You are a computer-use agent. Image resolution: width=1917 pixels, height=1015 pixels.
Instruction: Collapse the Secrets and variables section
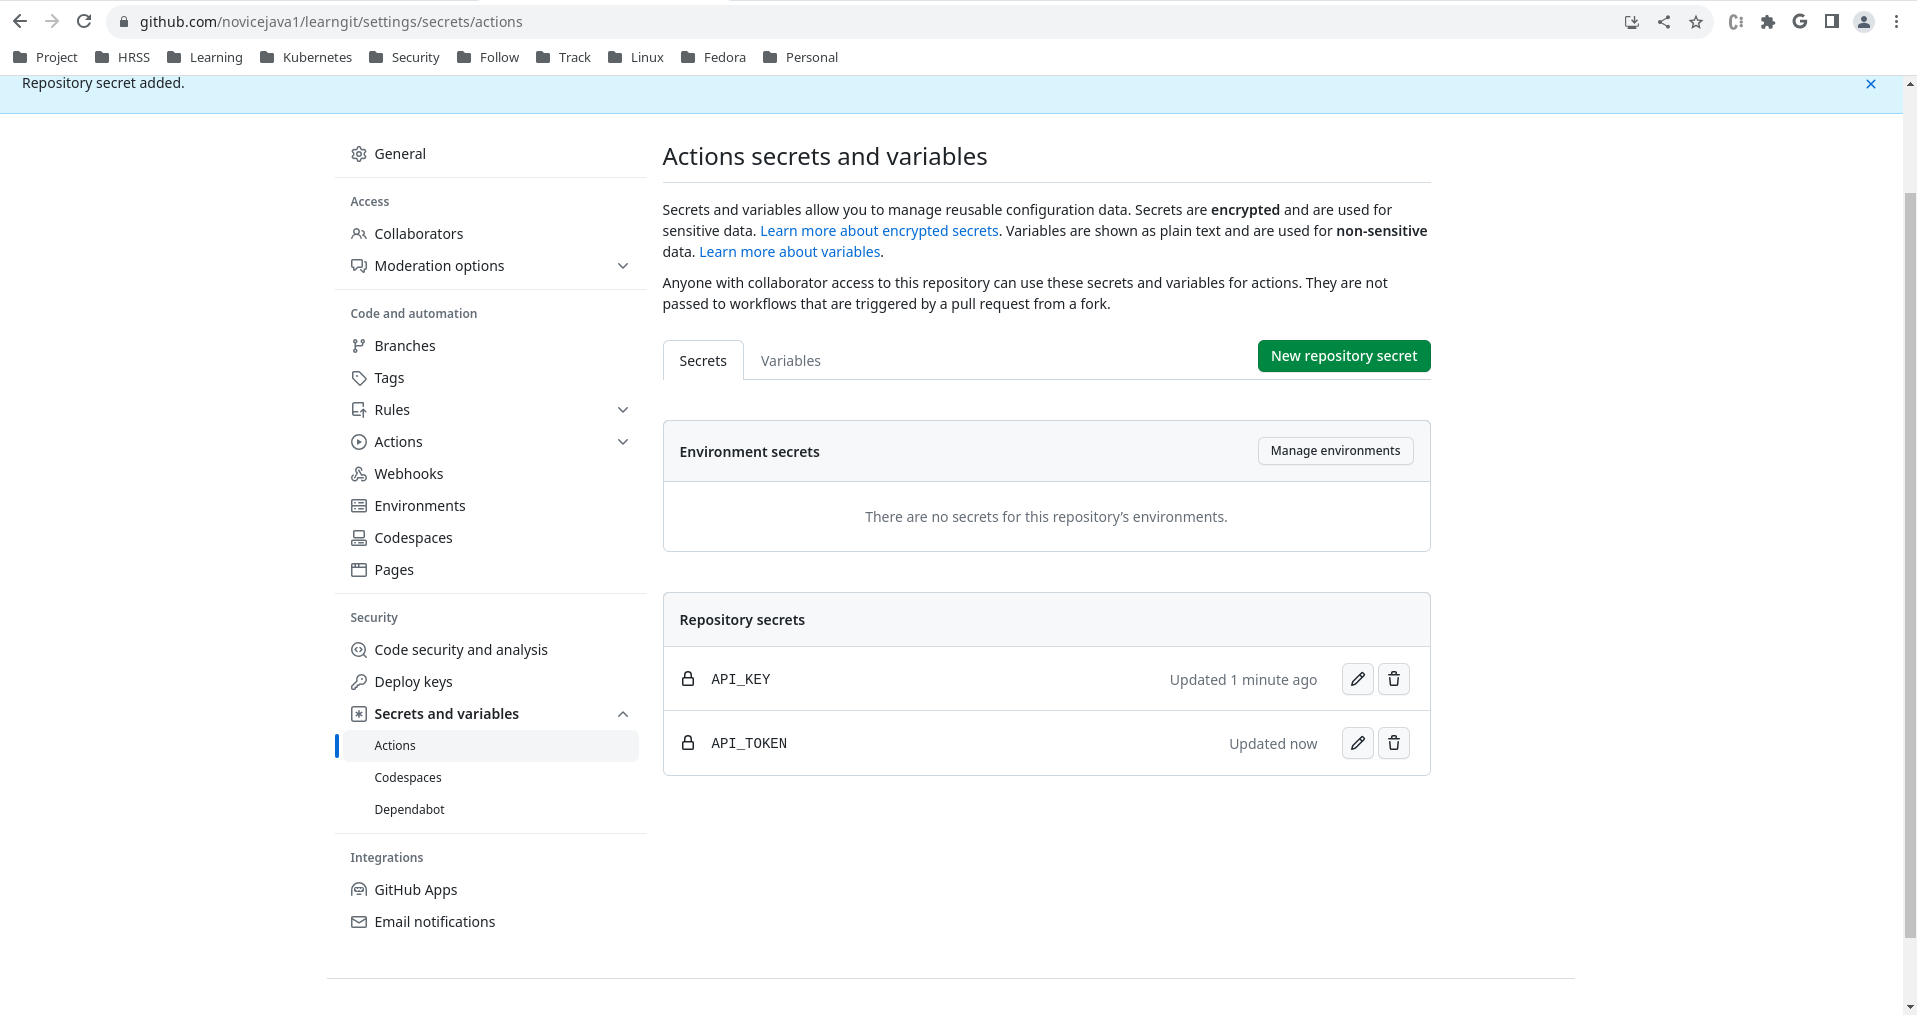(x=623, y=713)
